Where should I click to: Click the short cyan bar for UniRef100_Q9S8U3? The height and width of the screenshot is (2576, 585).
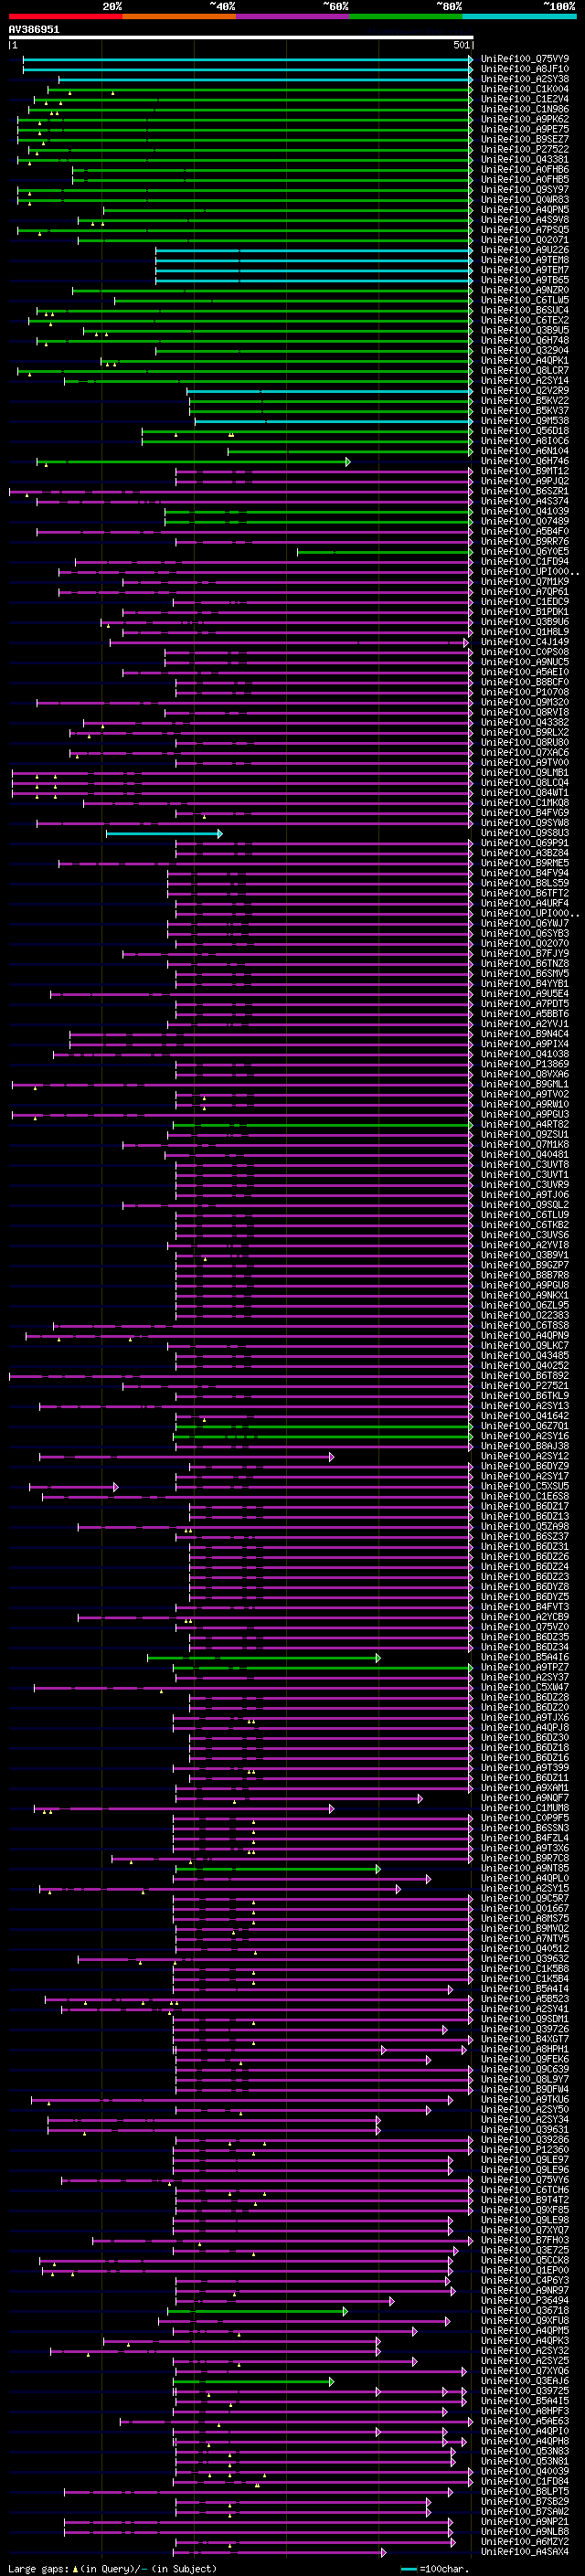click(x=164, y=833)
